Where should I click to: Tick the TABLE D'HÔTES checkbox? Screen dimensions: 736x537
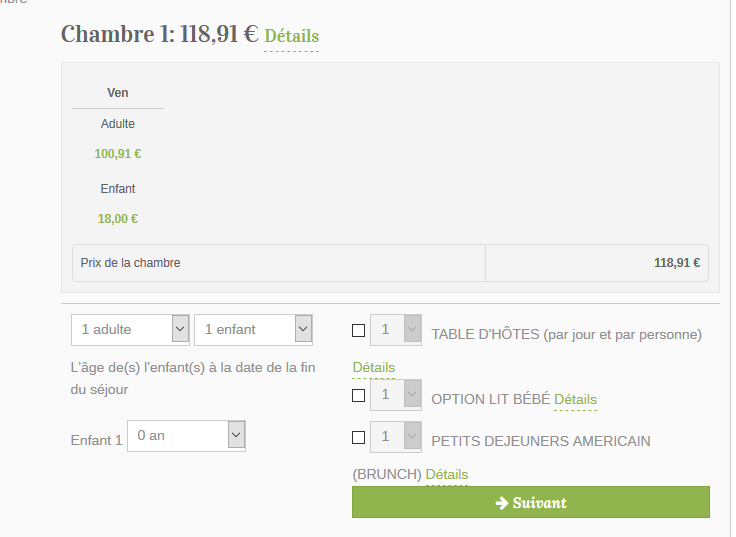359,331
